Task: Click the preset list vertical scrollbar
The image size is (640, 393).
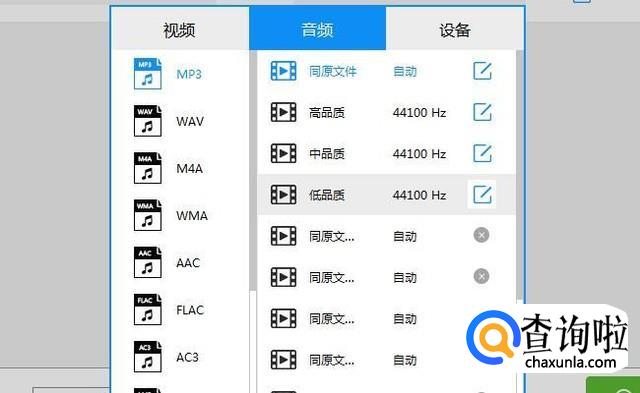Action: click(x=519, y=175)
